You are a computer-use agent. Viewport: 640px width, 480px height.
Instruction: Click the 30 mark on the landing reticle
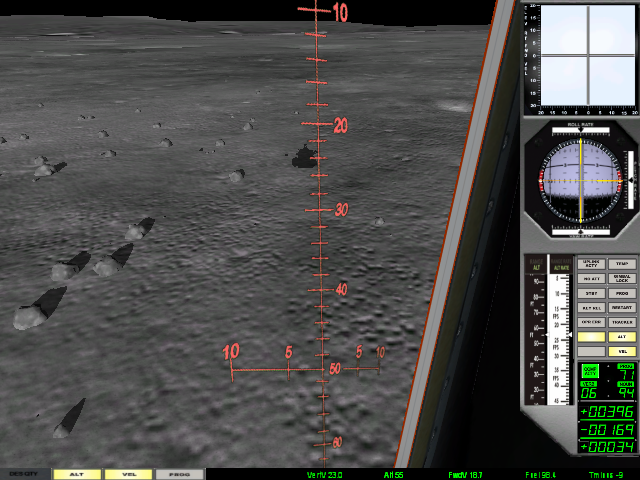click(x=341, y=210)
